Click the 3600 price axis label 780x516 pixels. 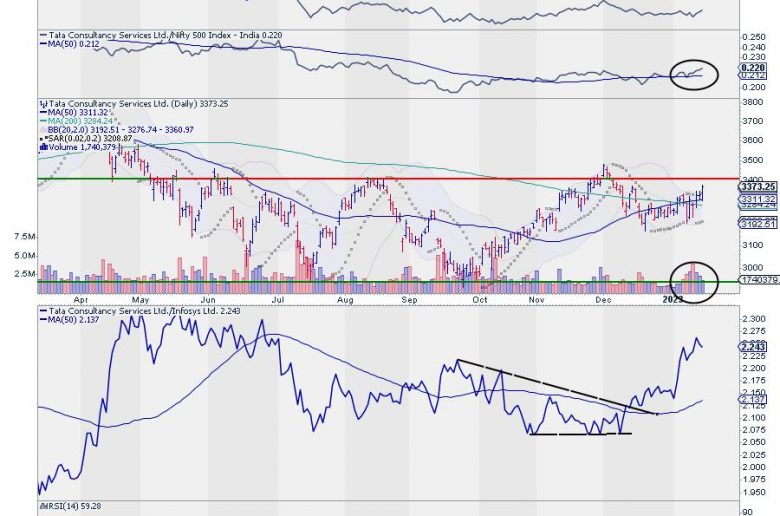[x=752, y=140]
